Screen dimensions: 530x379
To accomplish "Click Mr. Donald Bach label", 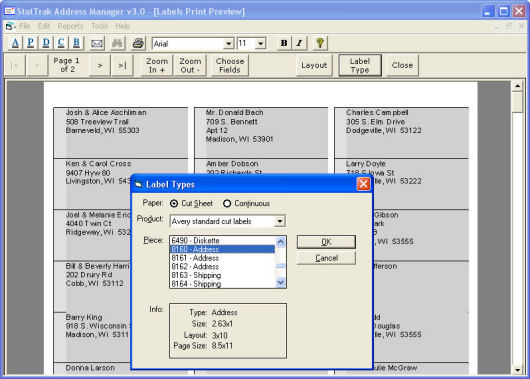I will 261,133.
